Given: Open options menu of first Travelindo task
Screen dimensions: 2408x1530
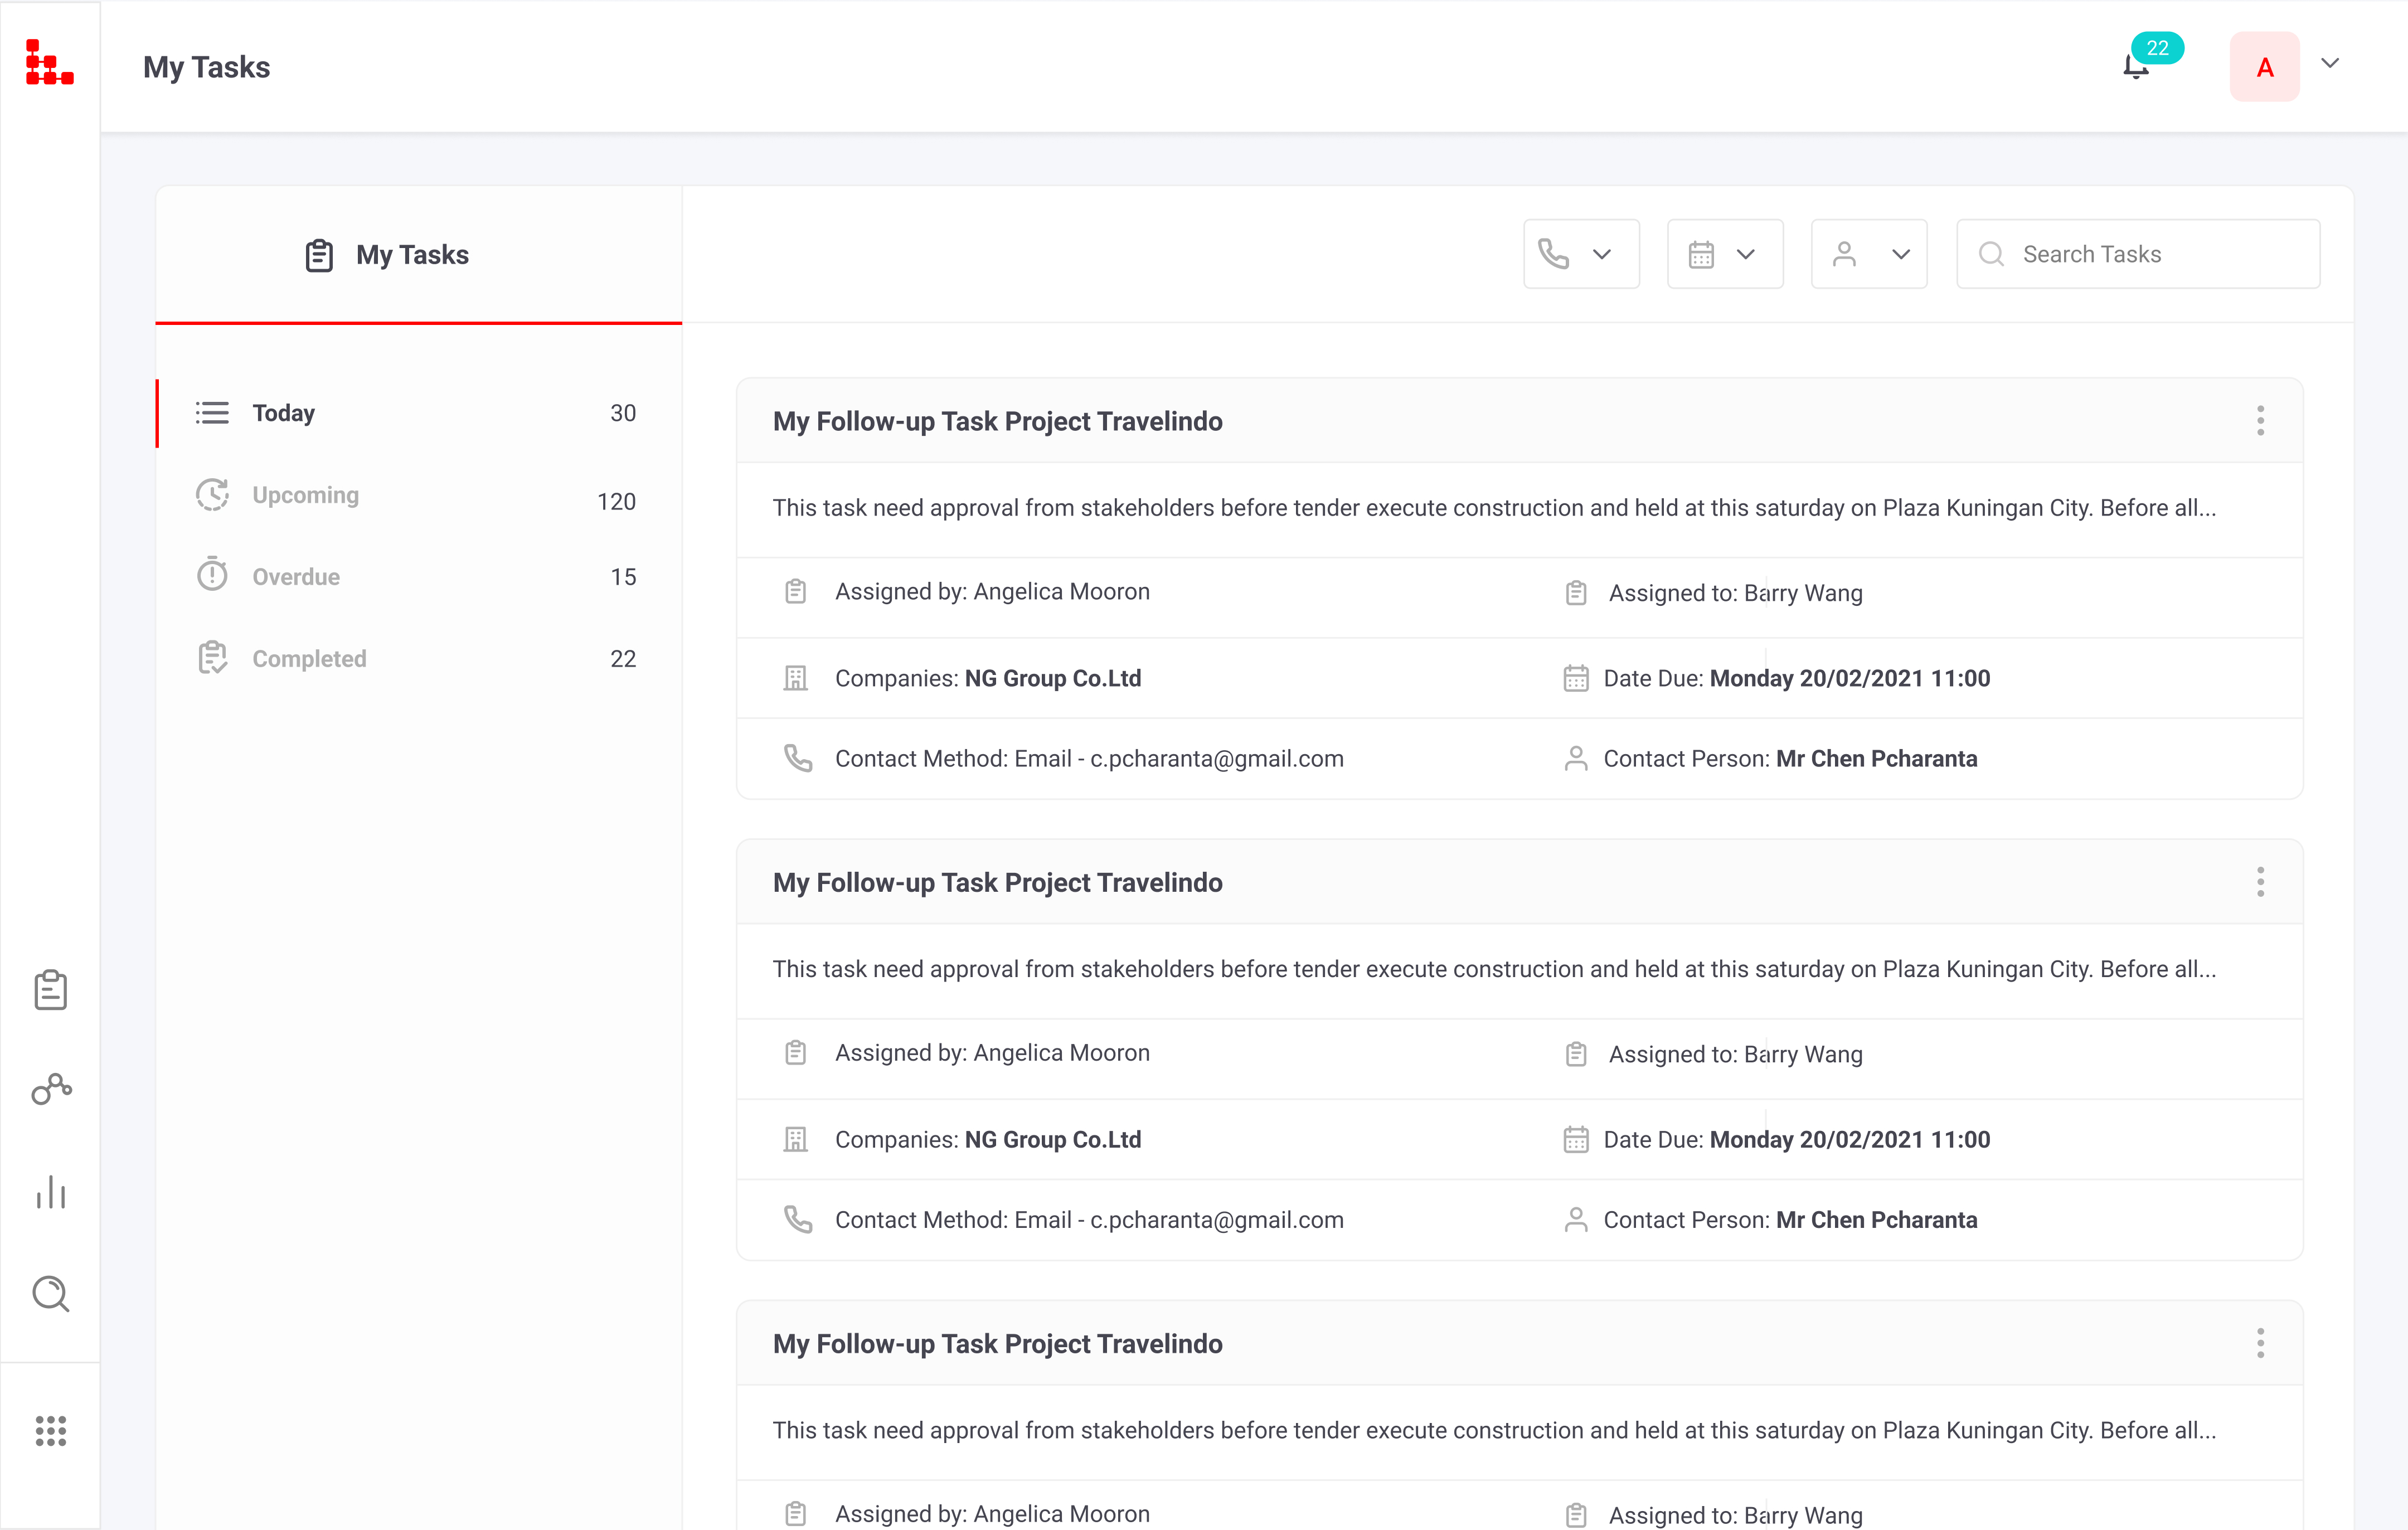Looking at the screenshot, I should pyautogui.click(x=2260, y=421).
